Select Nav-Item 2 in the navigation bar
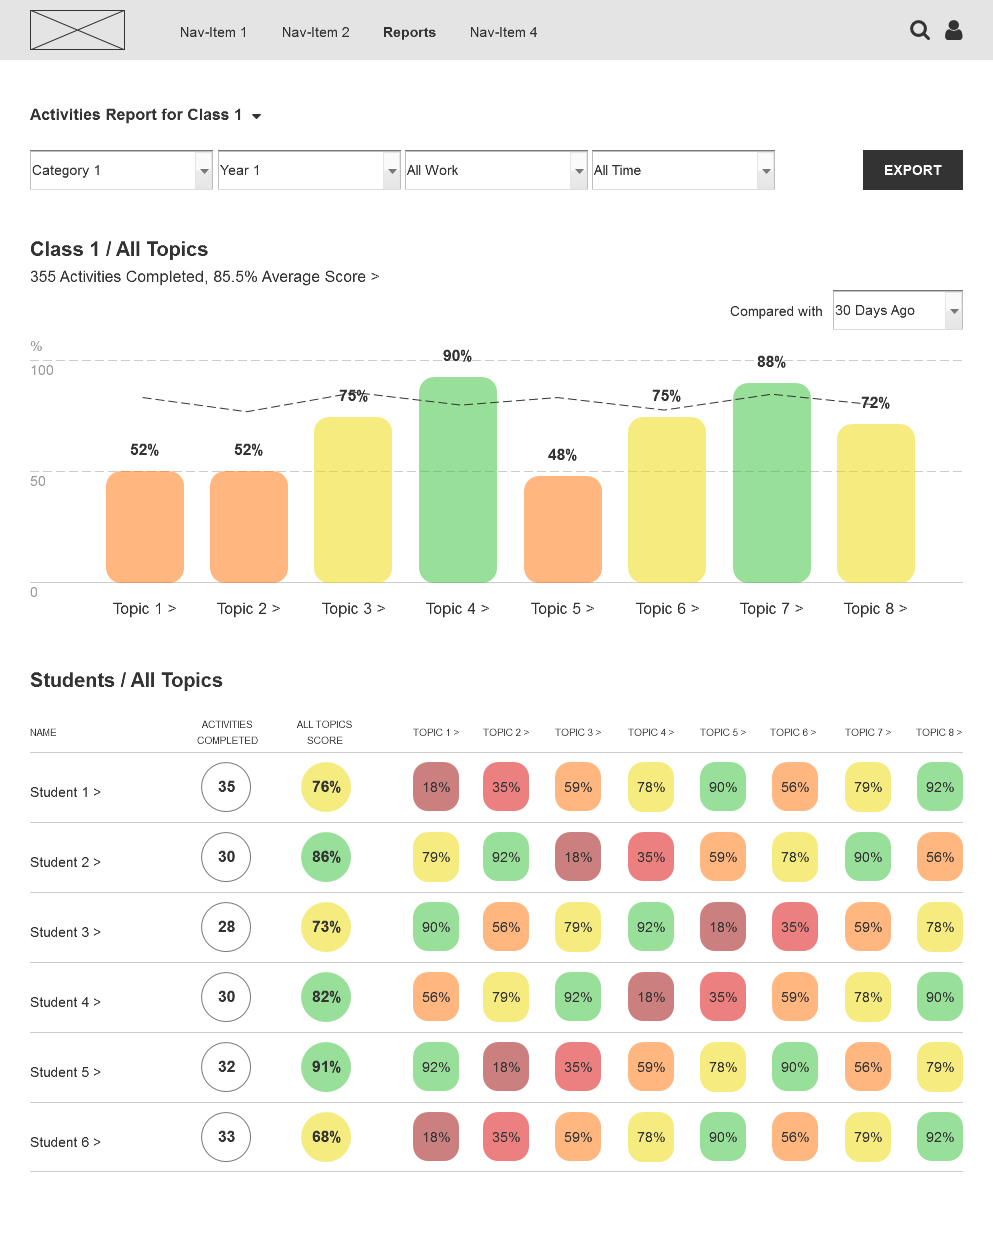This screenshot has width=993, height=1259. pos(315,32)
